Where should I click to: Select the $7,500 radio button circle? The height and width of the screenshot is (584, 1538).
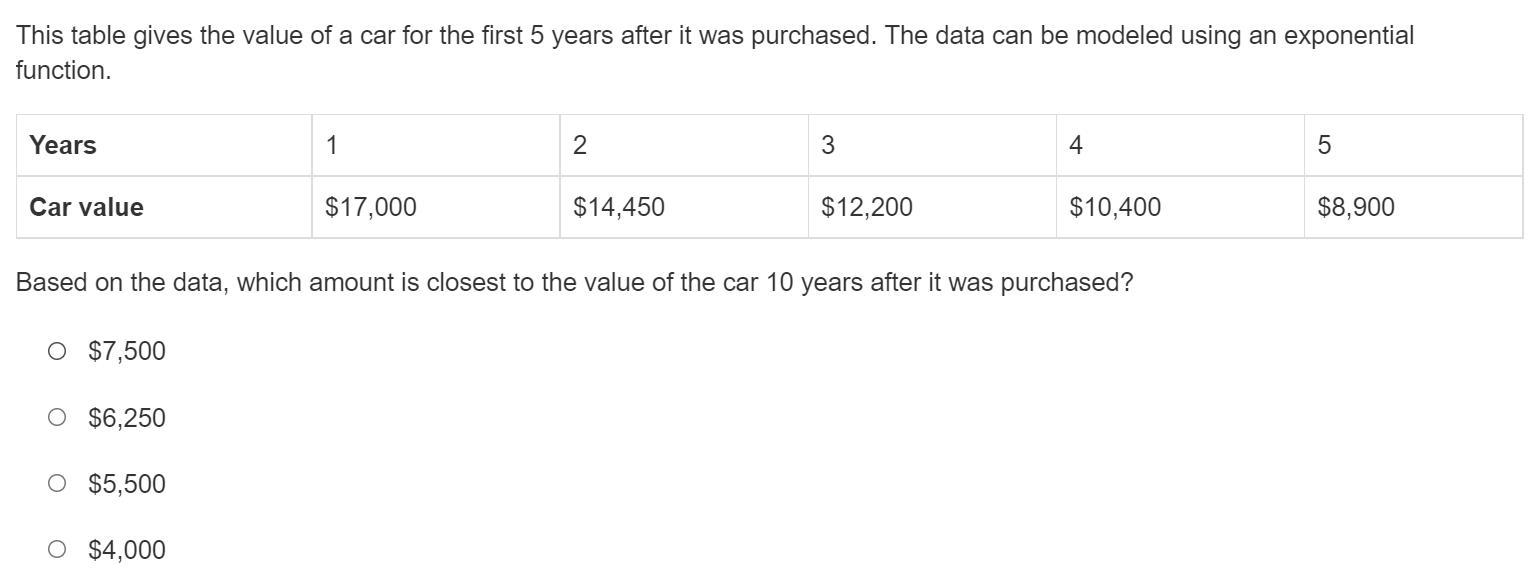[x=57, y=351]
